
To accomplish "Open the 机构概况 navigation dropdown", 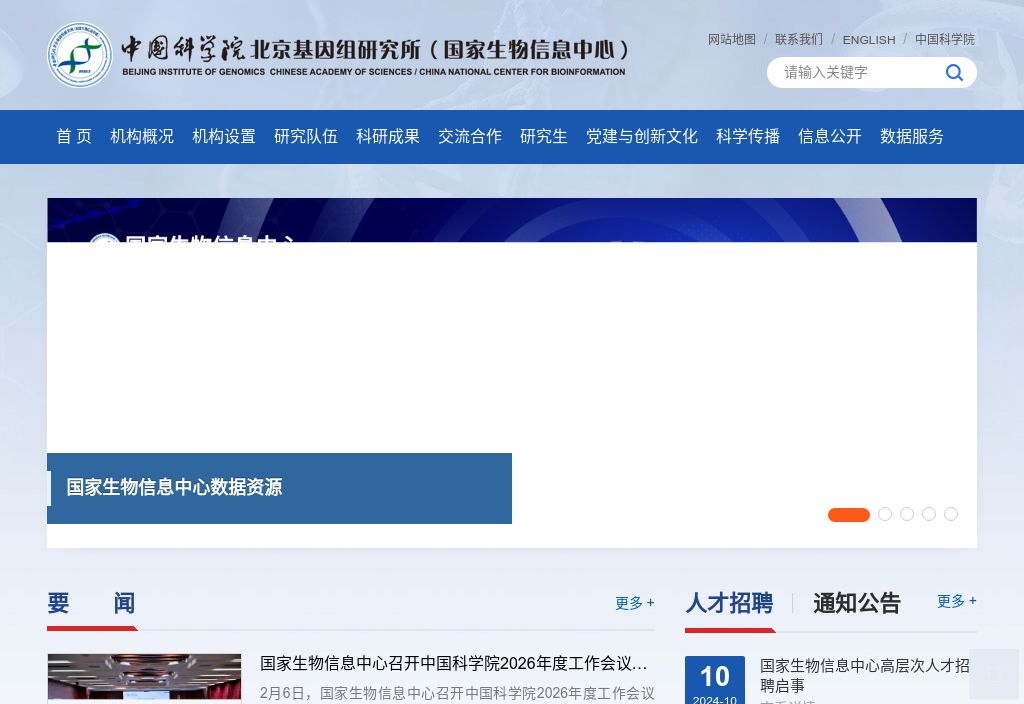I will [x=142, y=136].
